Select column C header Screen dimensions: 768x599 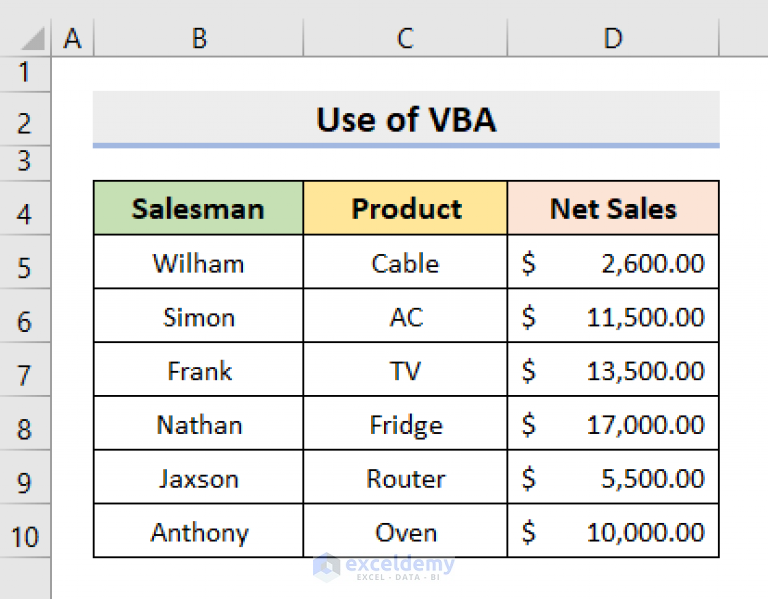(405, 38)
